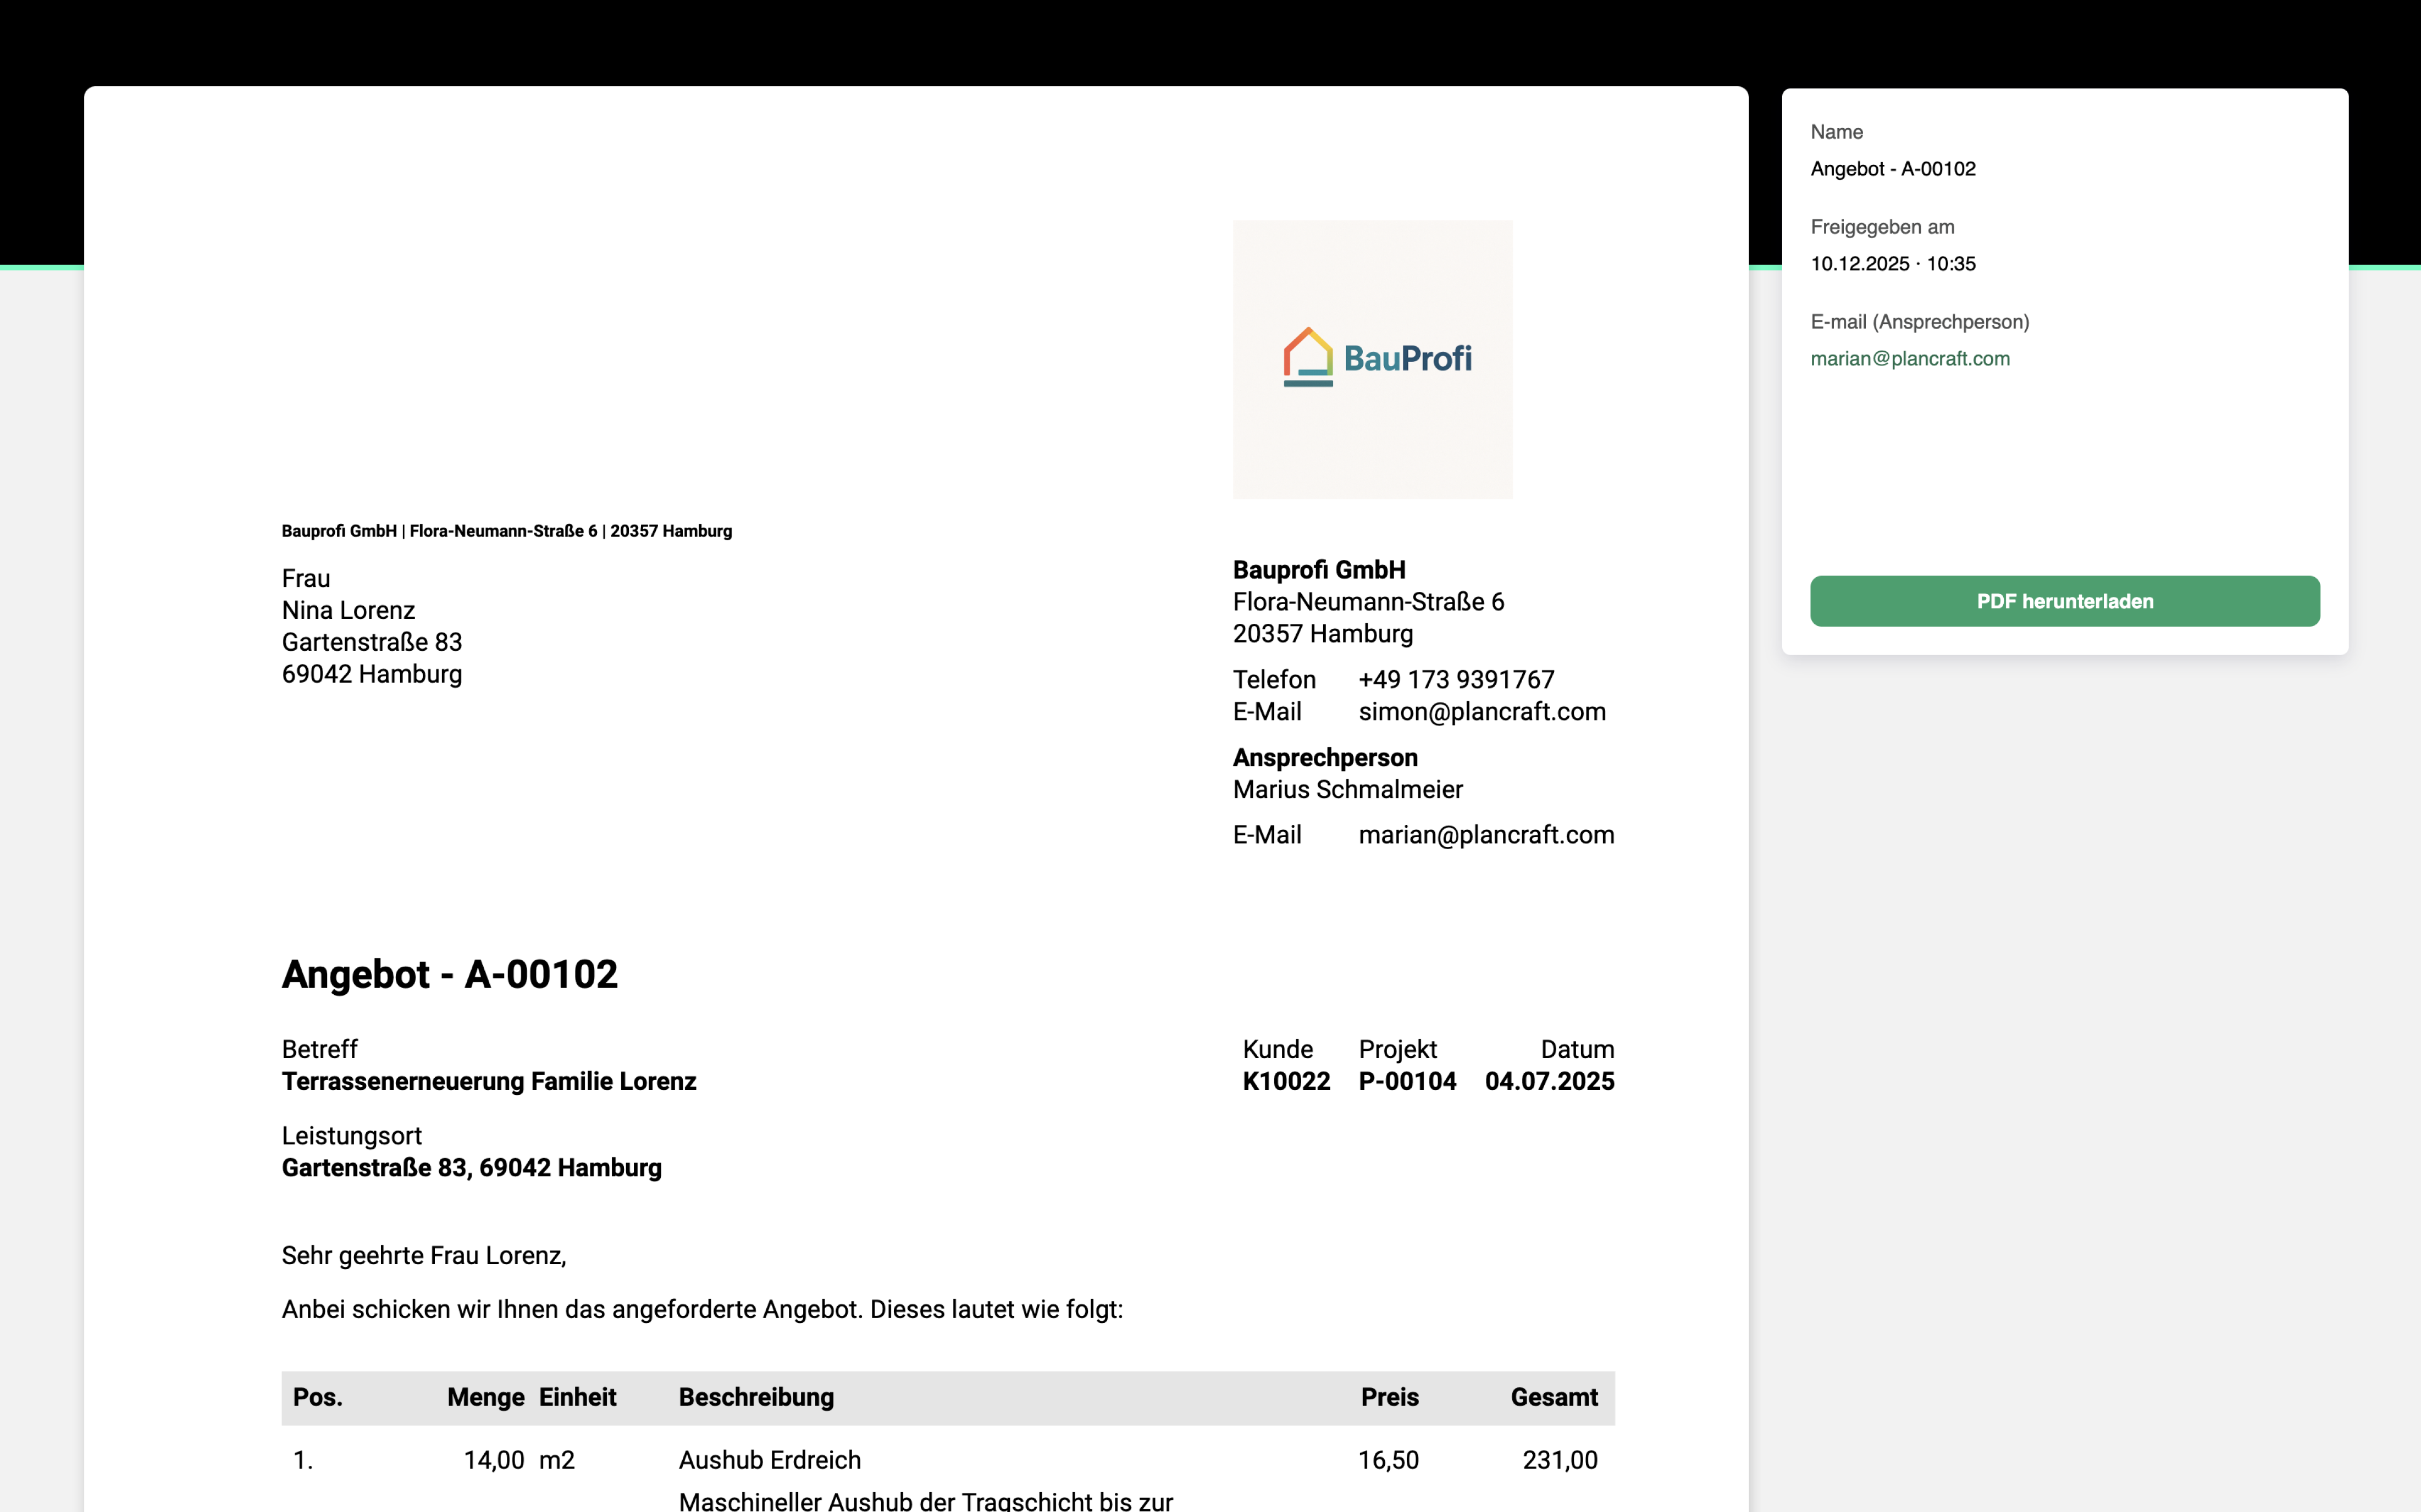This screenshot has width=2421, height=1512.
Task: Click the Preis table column header
Action: coord(1389,1397)
